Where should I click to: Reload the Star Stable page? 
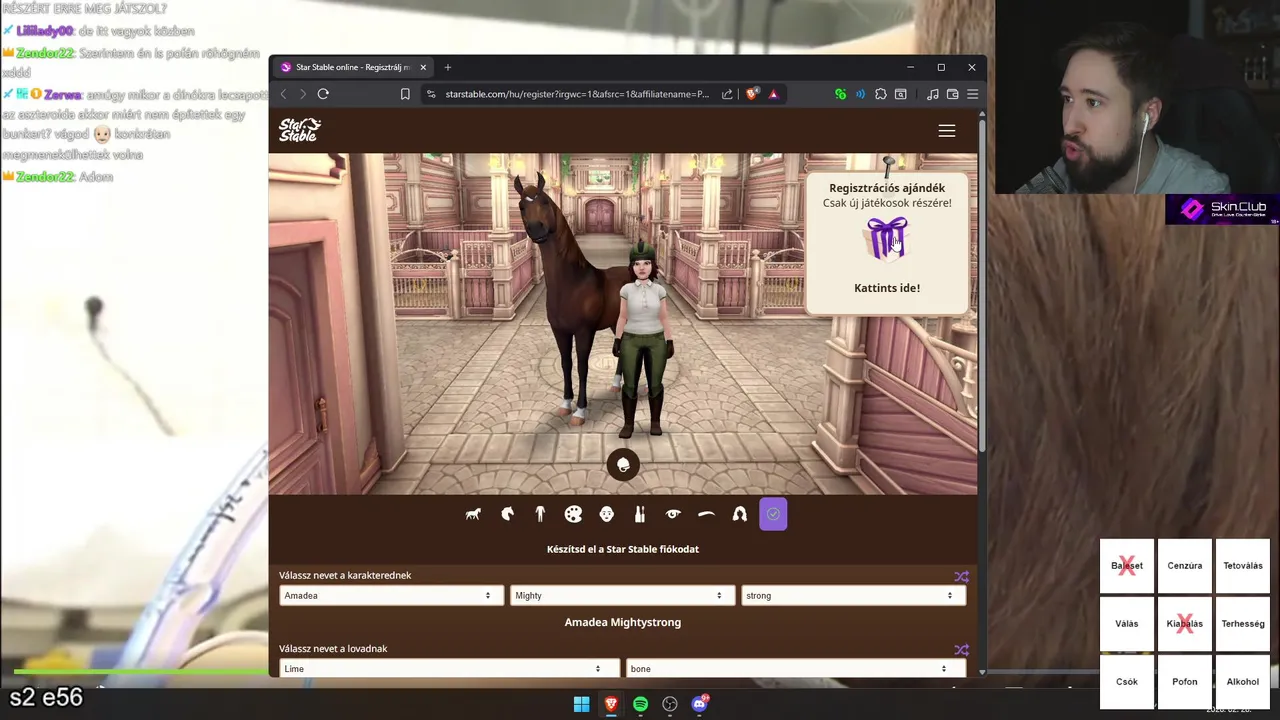click(323, 94)
